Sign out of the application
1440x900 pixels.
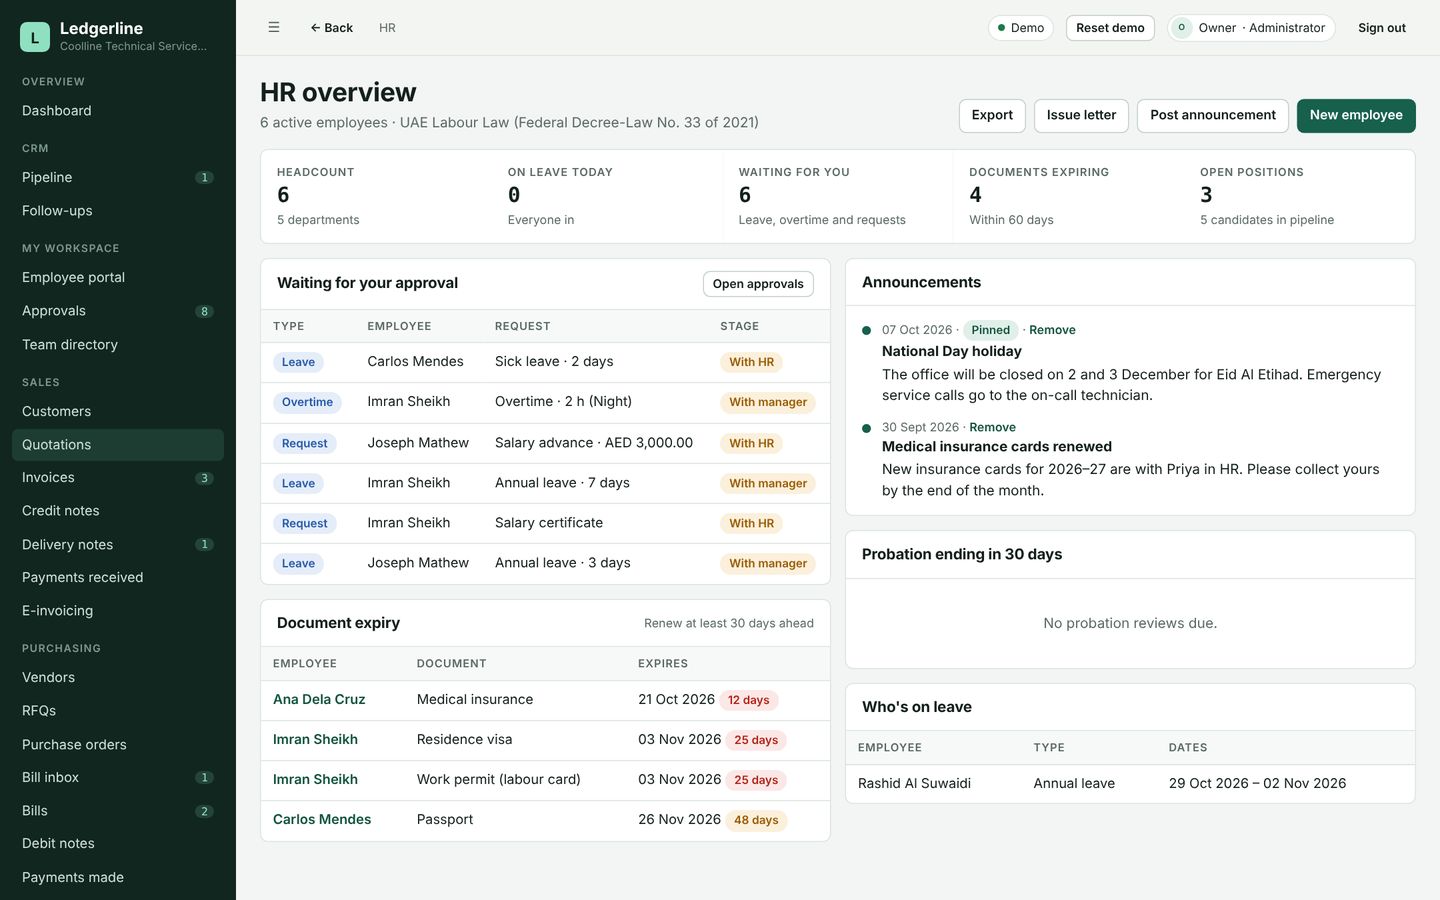point(1381,28)
